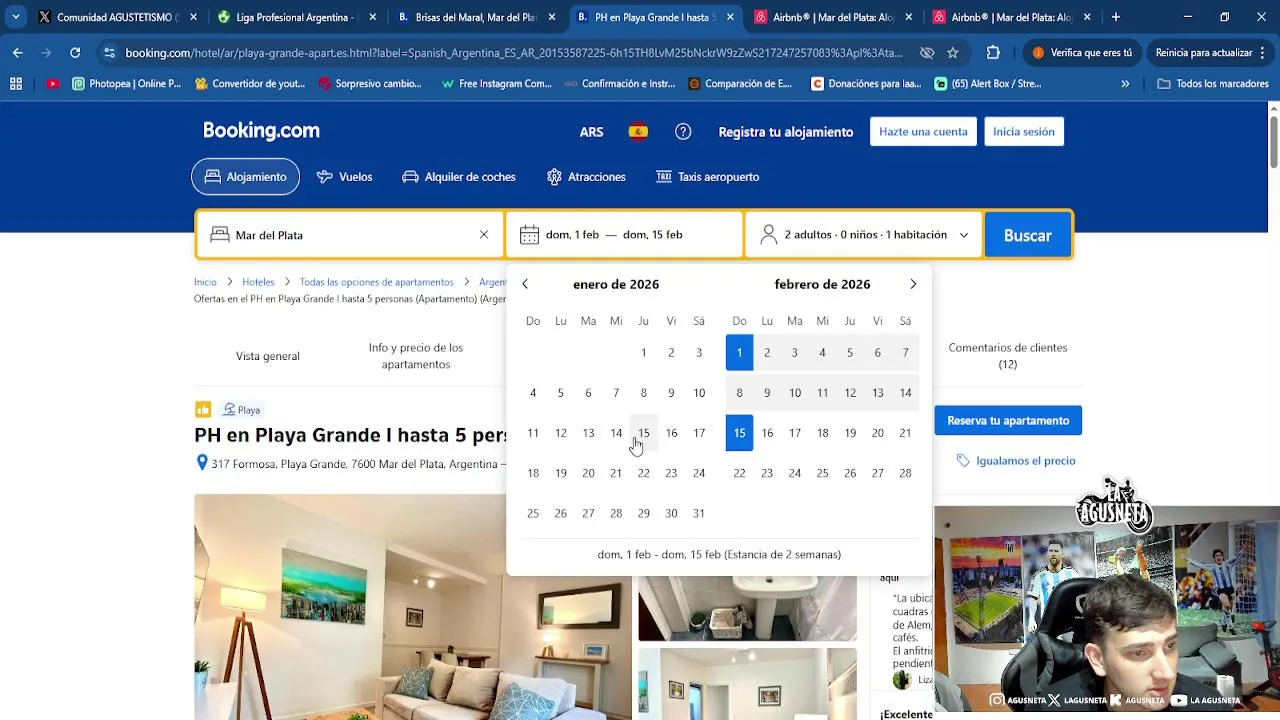Click Reserva tu apartamento button
Viewport: 1280px width, 720px height.
tap(1008, 421)
